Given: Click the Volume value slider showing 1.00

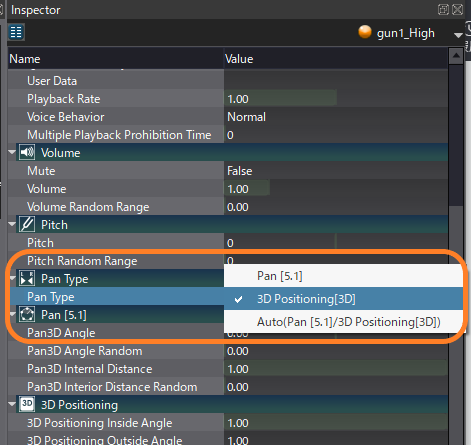Looking at the screenshot, I should pyautogui.click(x=336, y=189).
